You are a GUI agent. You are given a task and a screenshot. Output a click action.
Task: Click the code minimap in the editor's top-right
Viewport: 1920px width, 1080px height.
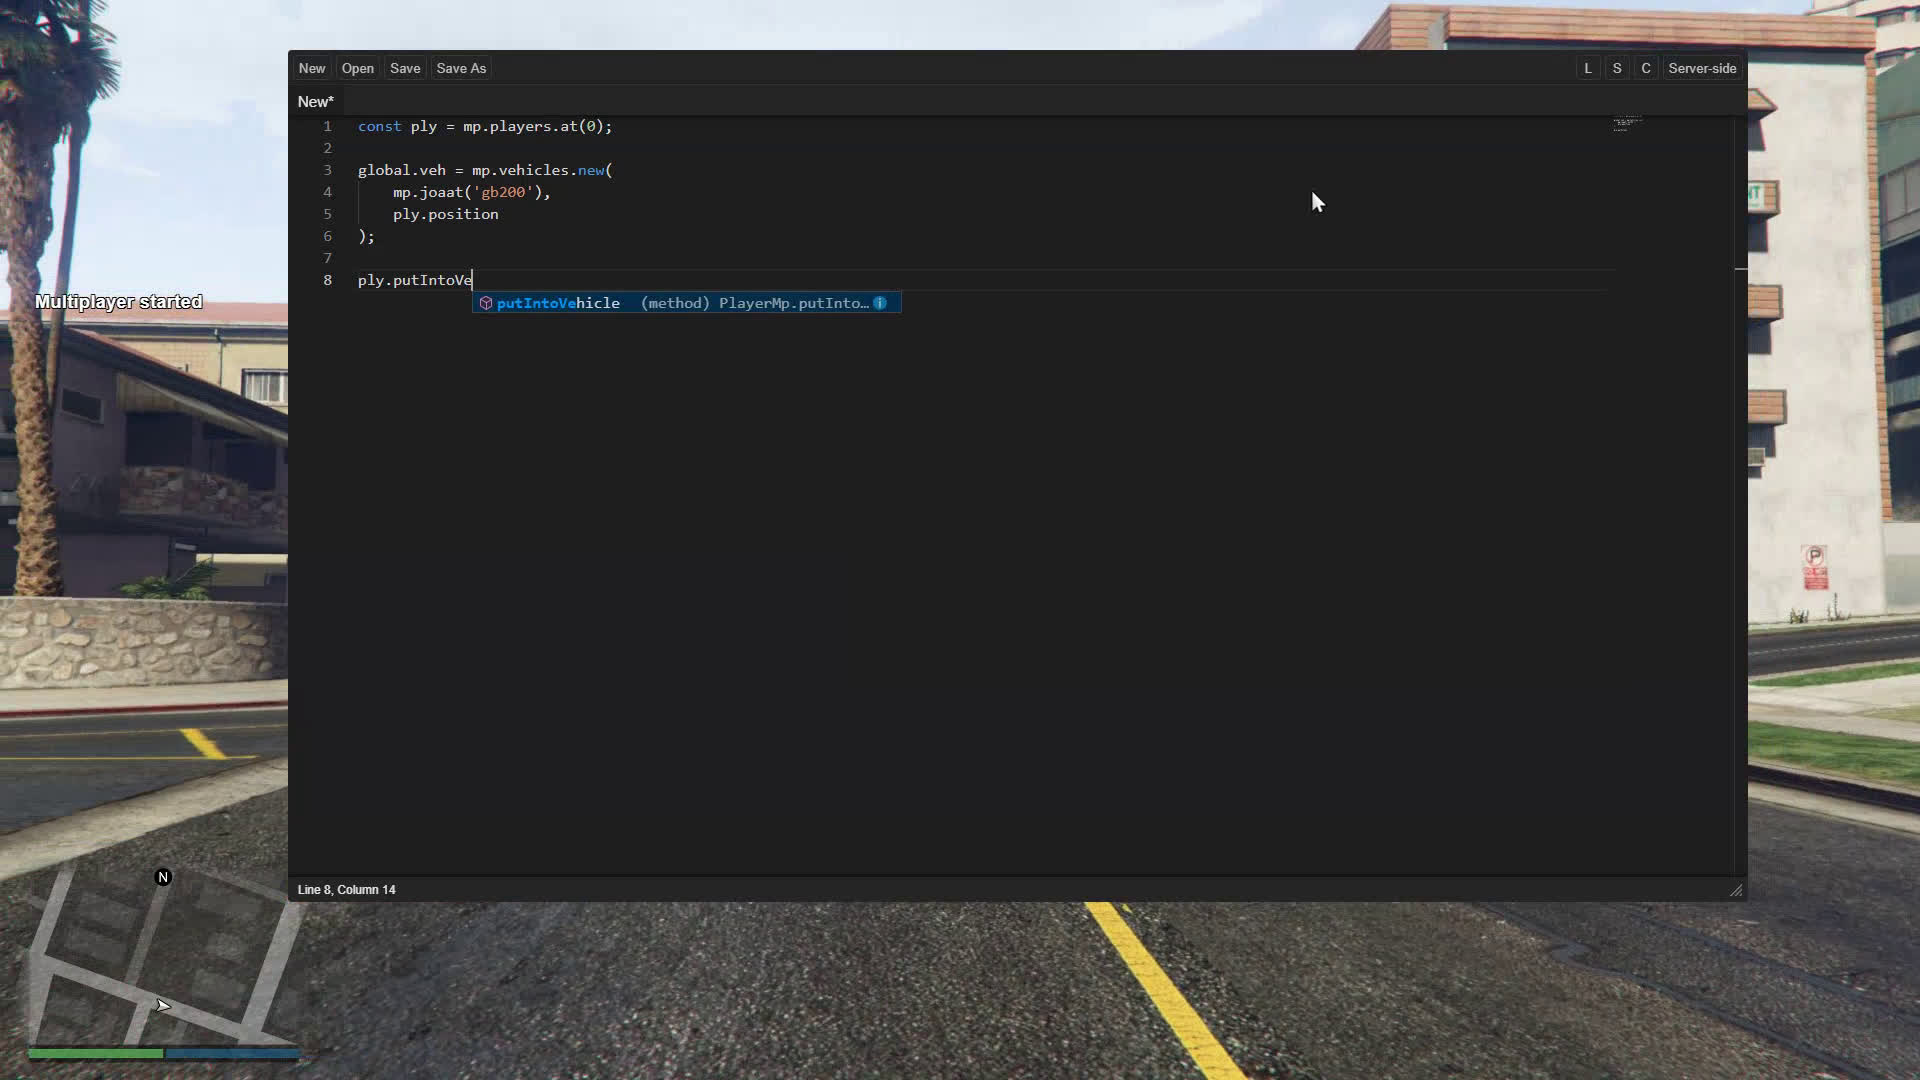(1626, 123)
